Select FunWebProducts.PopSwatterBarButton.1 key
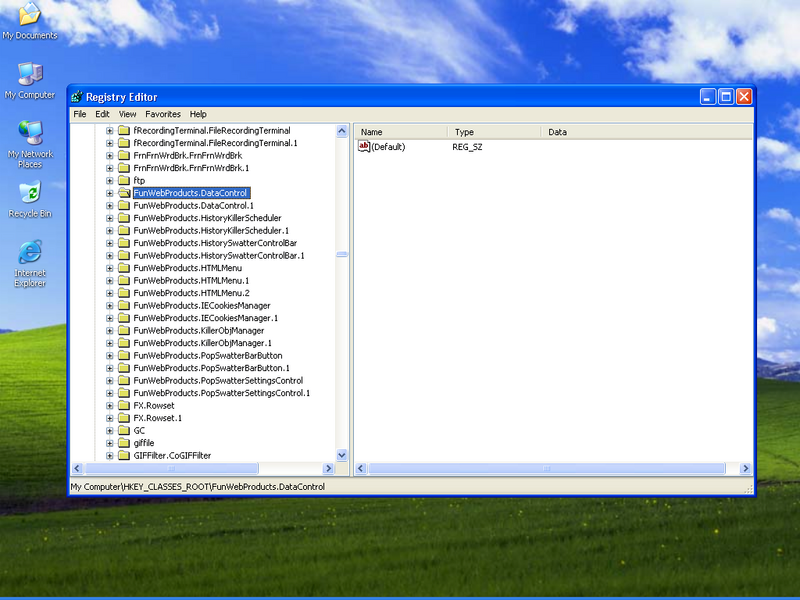The height and width of the screenshot is (600, 800). tap(211, 368)
